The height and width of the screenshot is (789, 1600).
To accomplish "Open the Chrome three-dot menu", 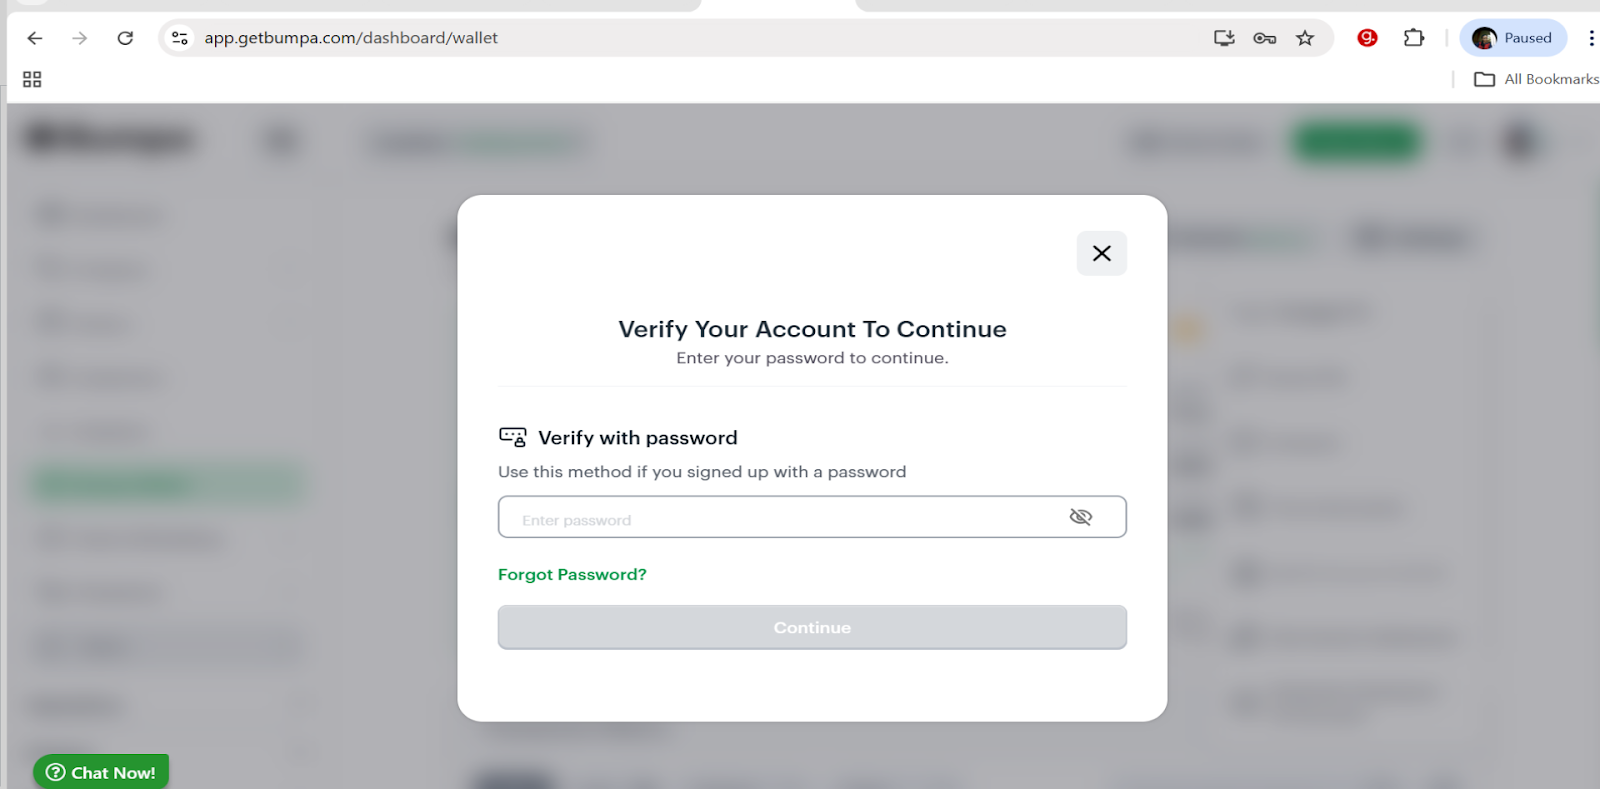I will pyautogui.click(x=1592, y=38).
